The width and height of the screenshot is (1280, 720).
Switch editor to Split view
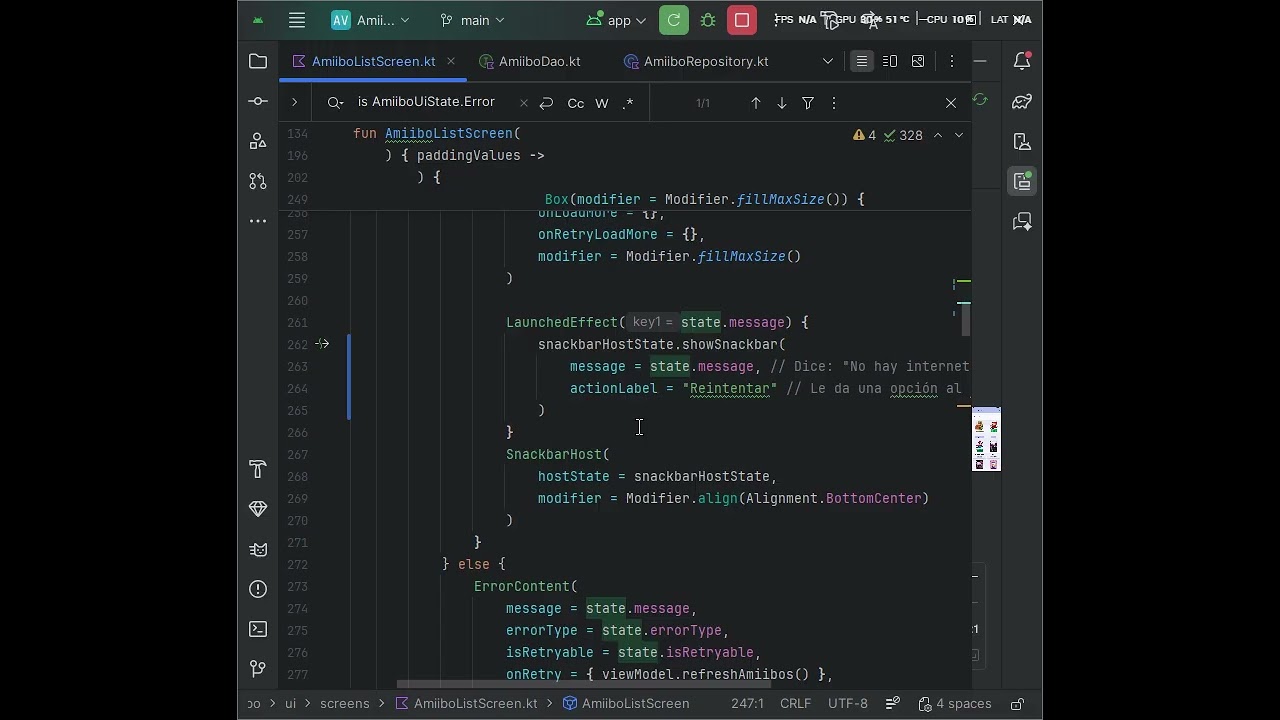tap(890, 61)
